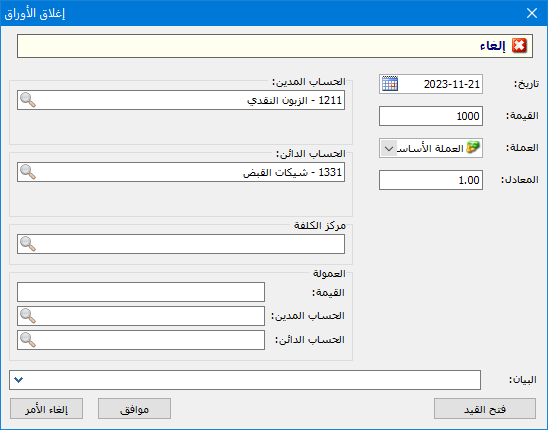The width and height of the screenshot is (548, 430).
Task: Click the commission credit account search magnifier
Action: (28, 340)
